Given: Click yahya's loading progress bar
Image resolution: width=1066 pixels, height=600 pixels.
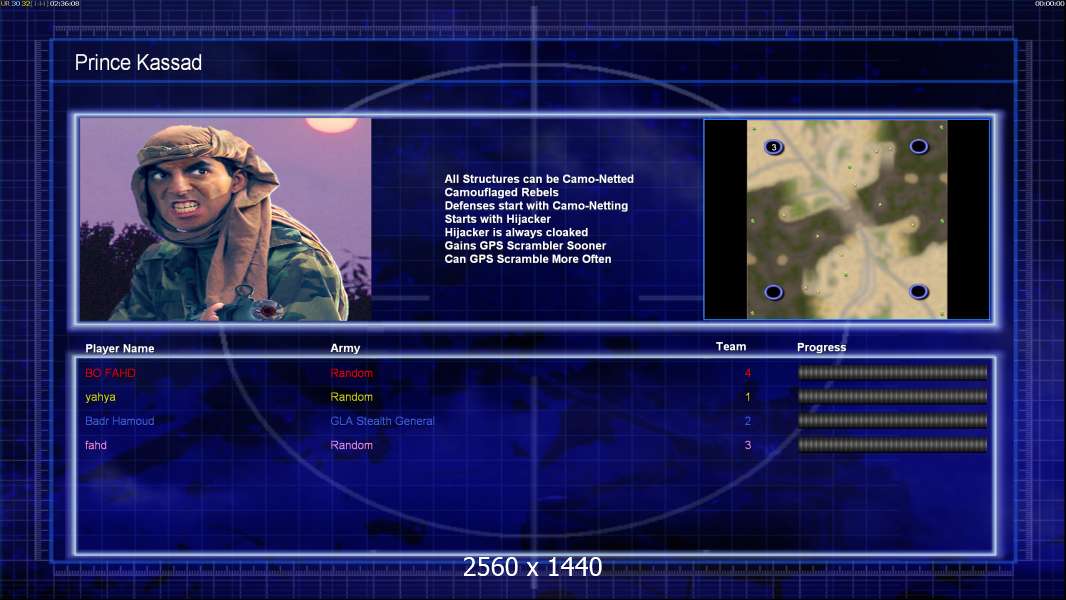Looking at the screenshot, I should (893, 396).
